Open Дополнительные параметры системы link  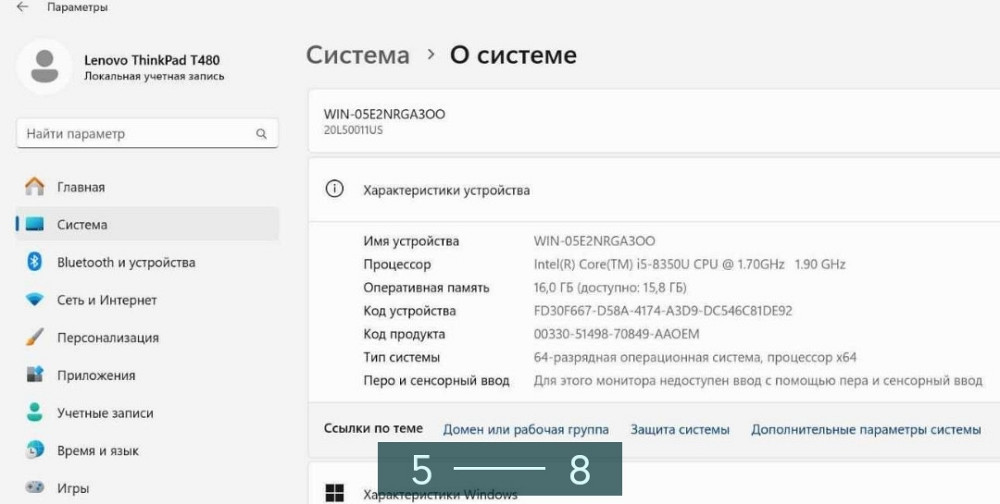pyautogui.click(x=866, y=430)
